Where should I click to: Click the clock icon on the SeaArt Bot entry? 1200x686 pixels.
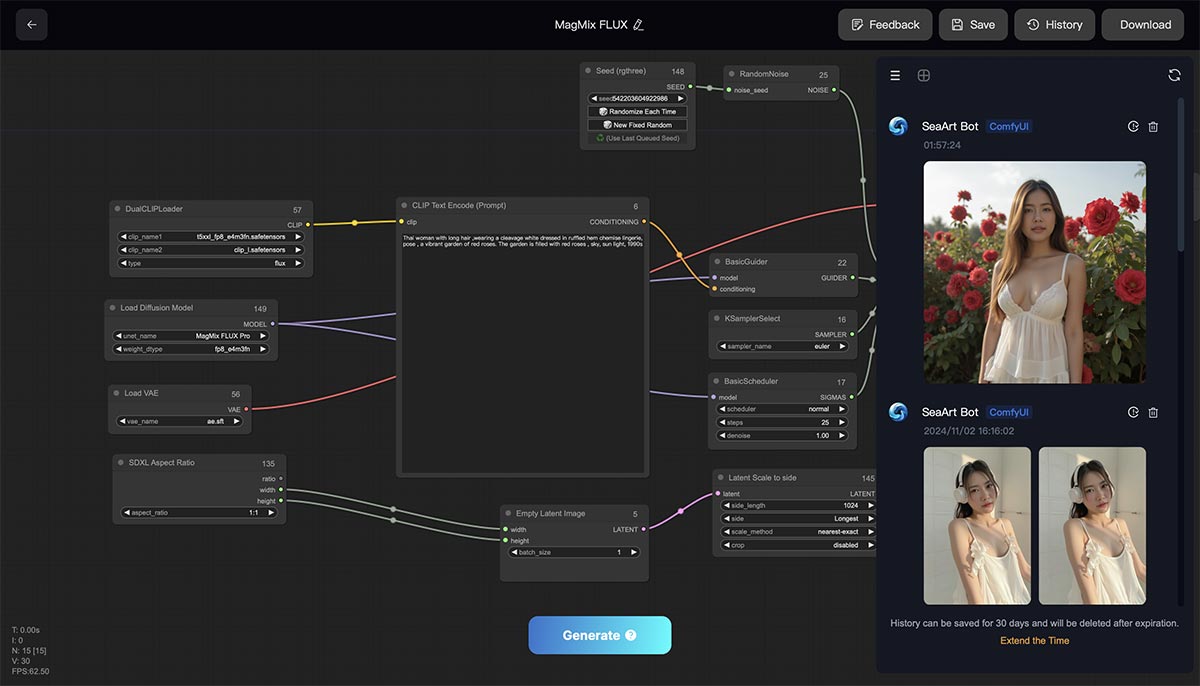click(1133, 126)
